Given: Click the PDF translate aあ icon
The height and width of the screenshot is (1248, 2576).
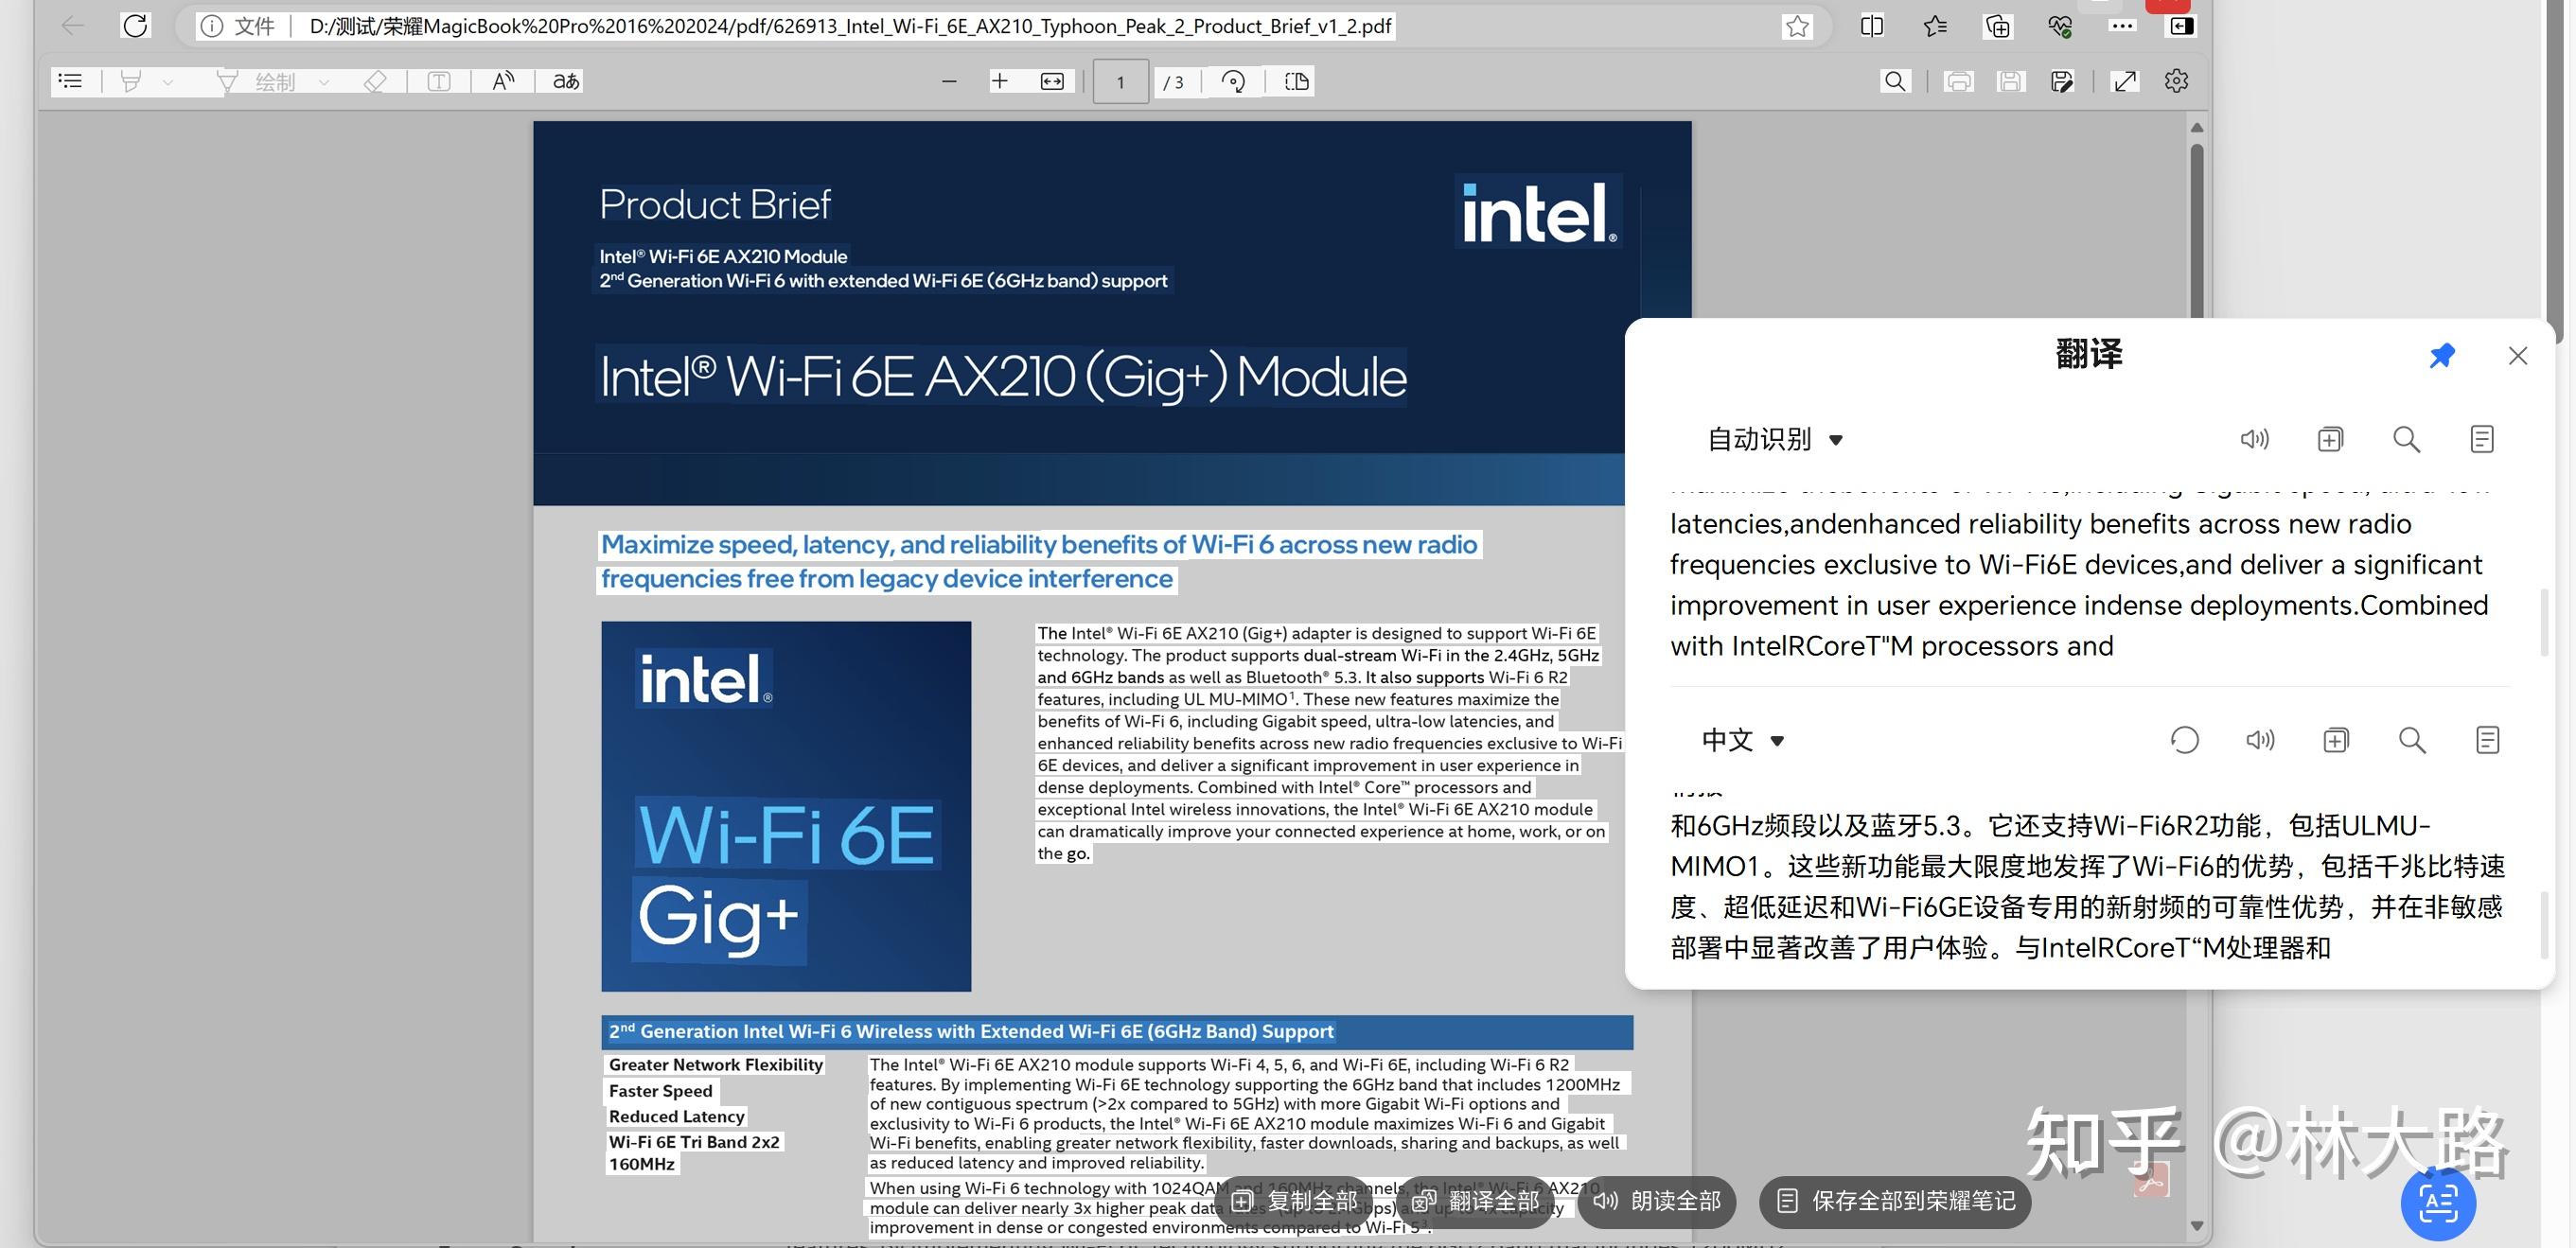Looking at the screenshot, I should [x=566, y=81].
